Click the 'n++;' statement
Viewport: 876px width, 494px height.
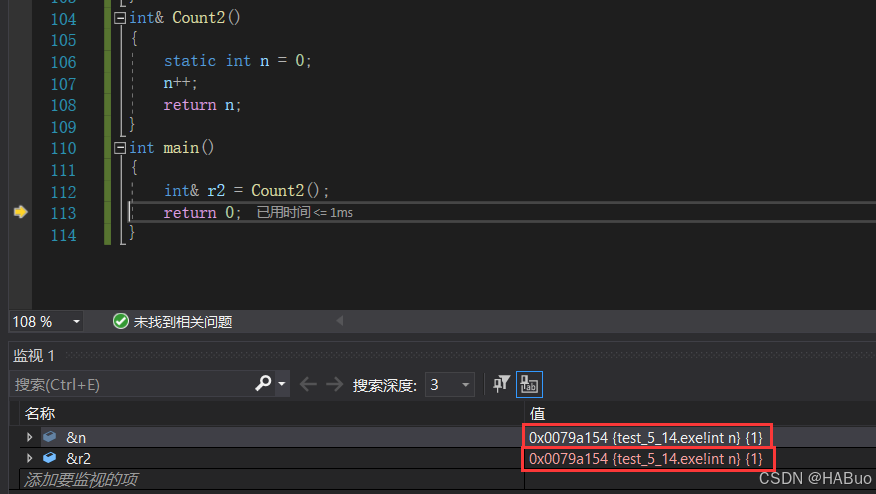(180, 83)
